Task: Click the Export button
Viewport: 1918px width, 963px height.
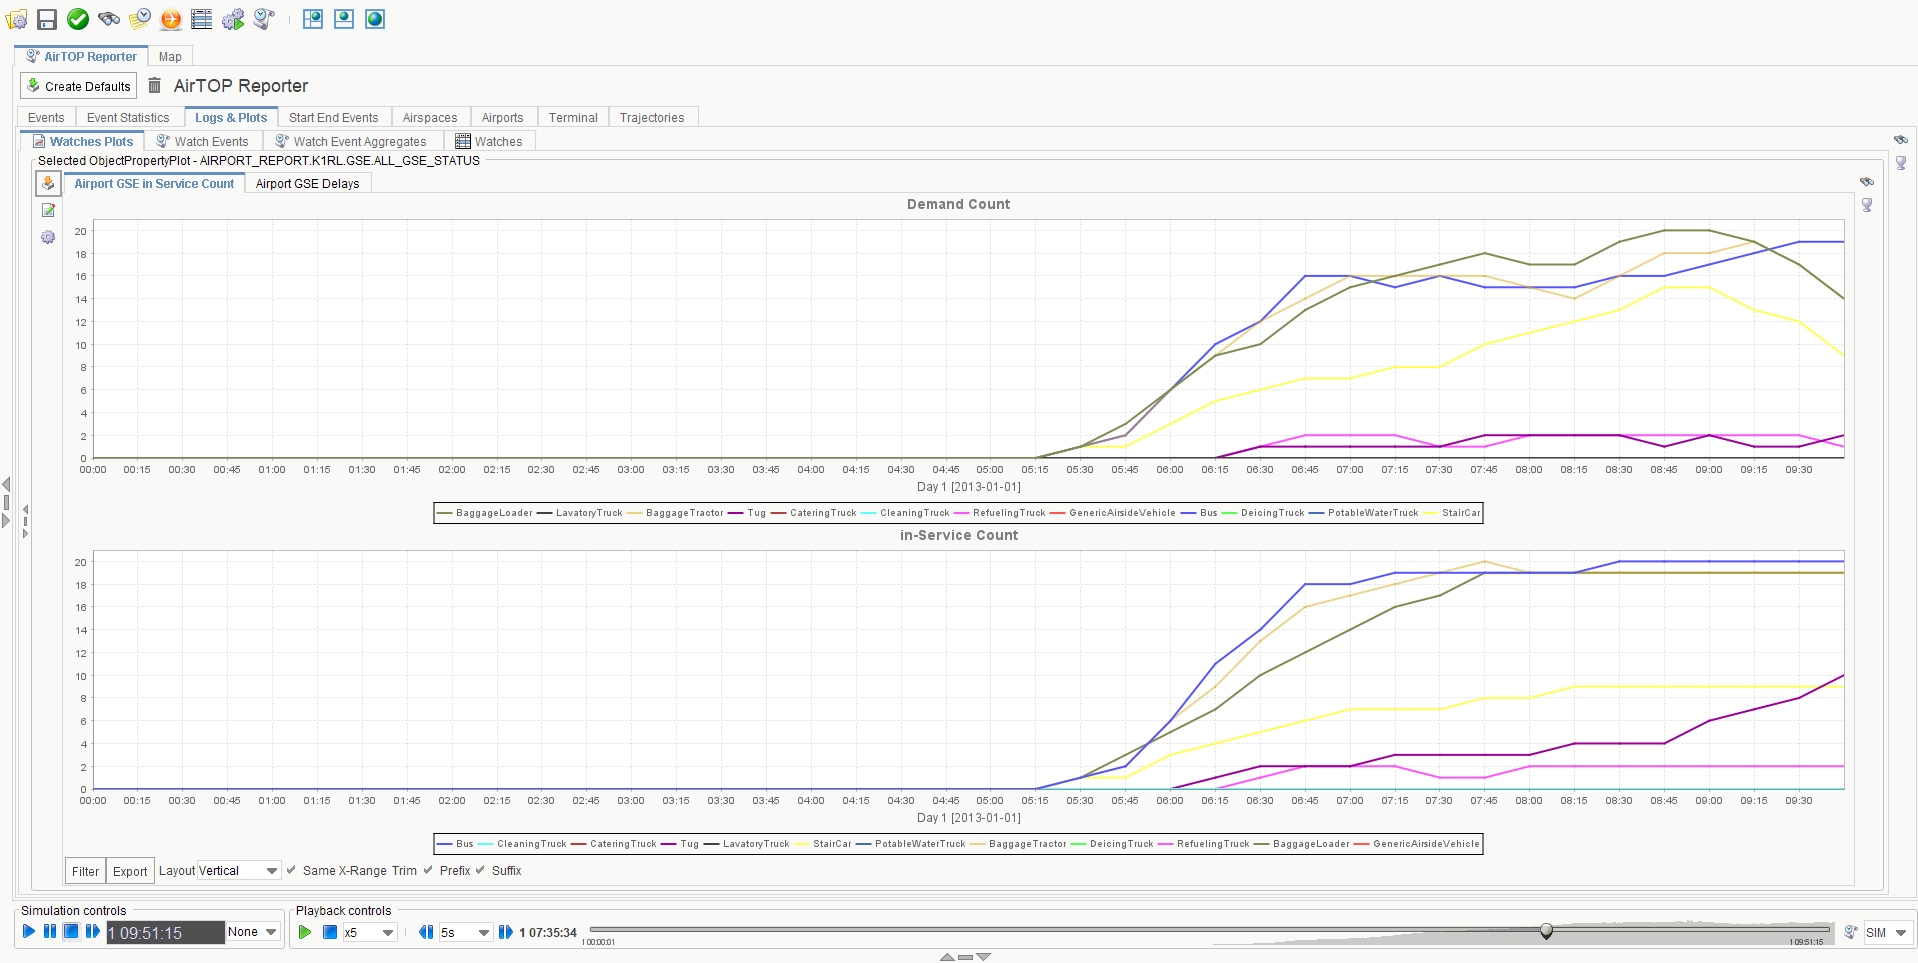Action: tap(130, 871)
